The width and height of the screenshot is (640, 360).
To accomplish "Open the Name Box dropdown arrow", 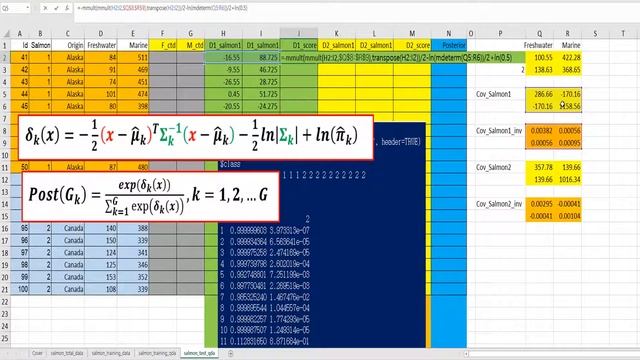I will (x=27, y=8).
